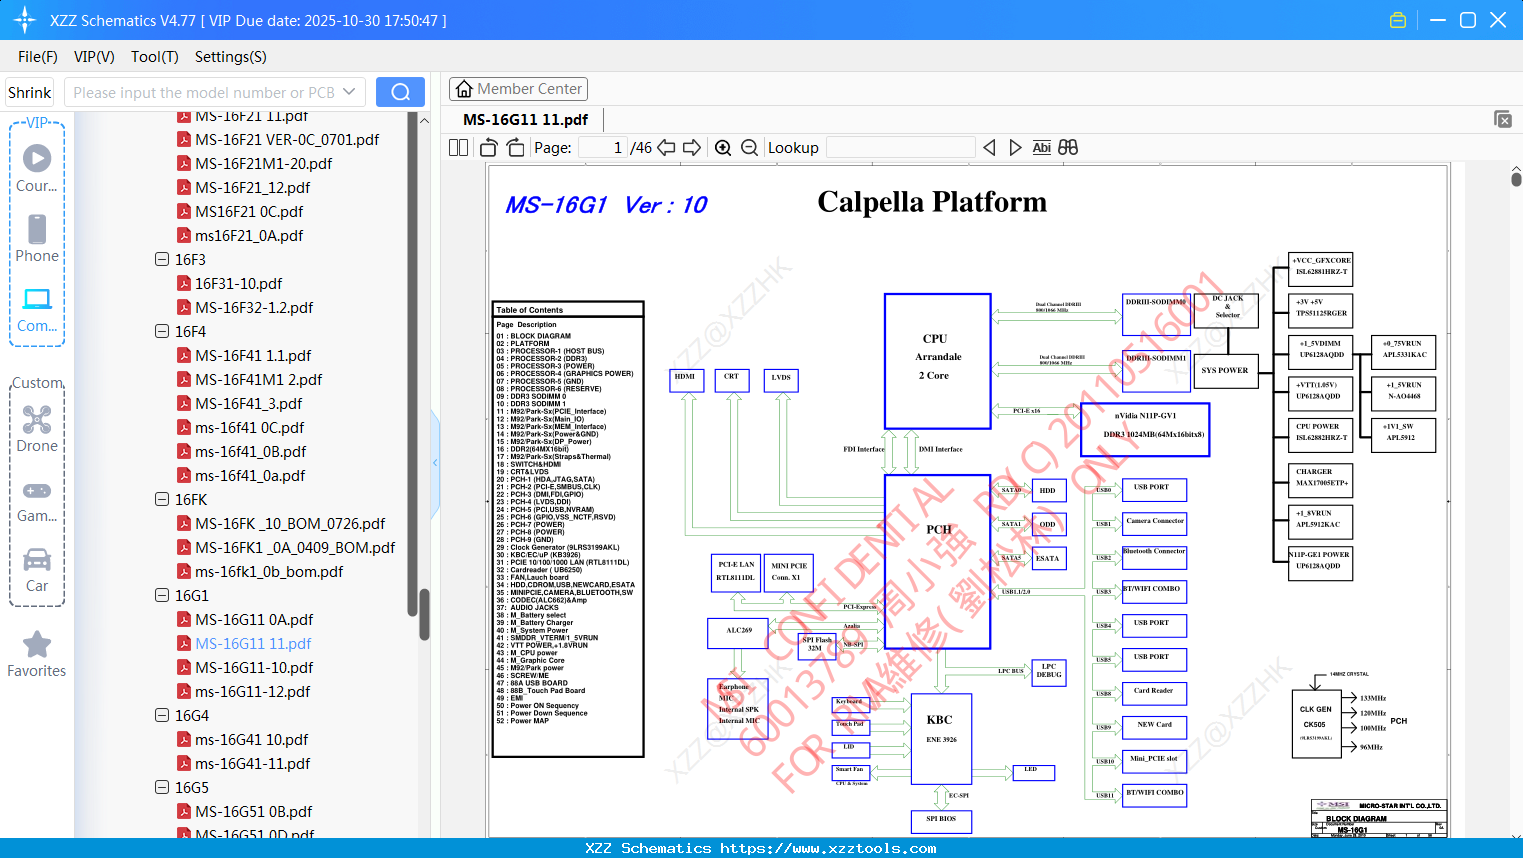Image resolution: width=1523 pixels, height=858 pixels.
Task: Find previous lookup result
Action: (989, 148)
